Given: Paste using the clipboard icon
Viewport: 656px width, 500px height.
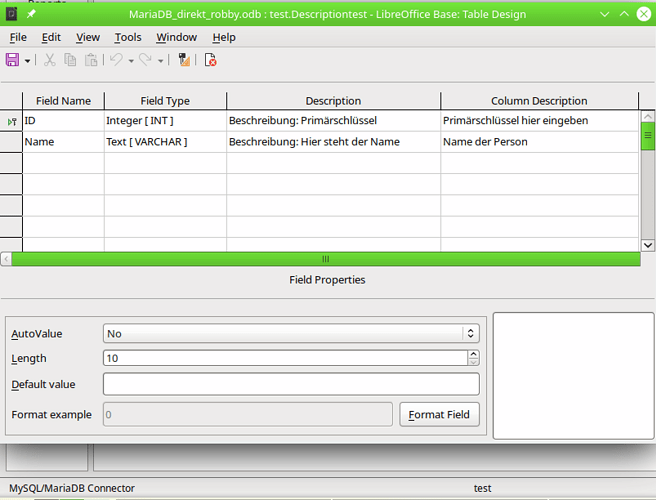Looking at the screenshot, I should (91, 60).
